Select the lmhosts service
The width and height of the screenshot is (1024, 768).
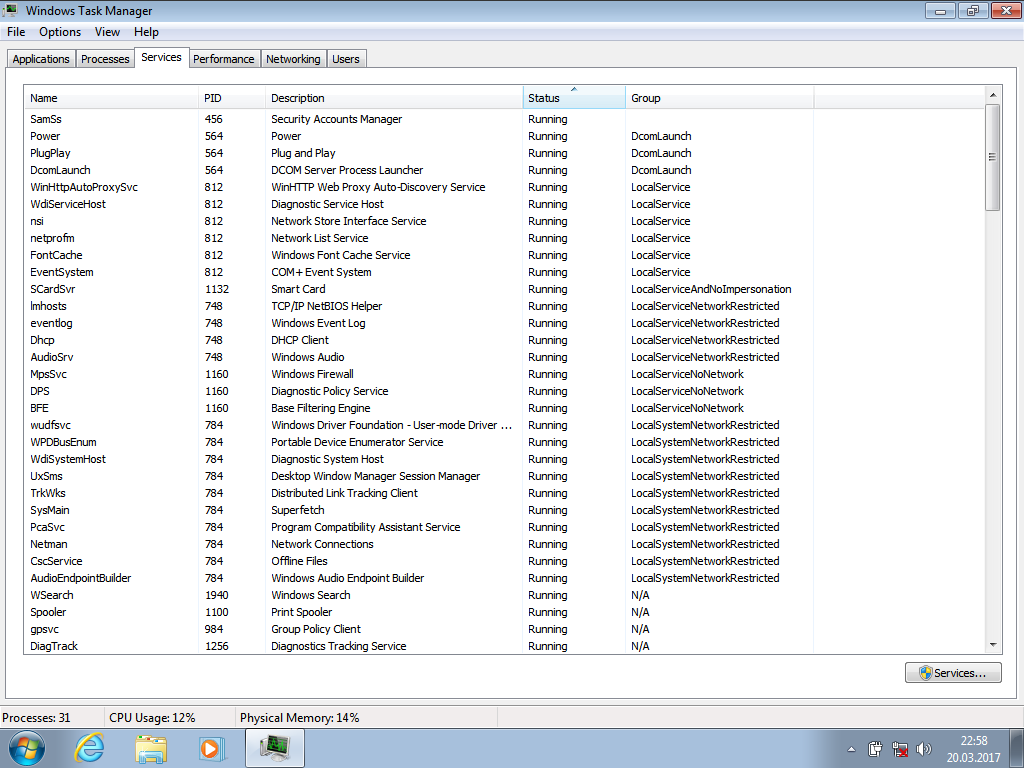[48, 306]
